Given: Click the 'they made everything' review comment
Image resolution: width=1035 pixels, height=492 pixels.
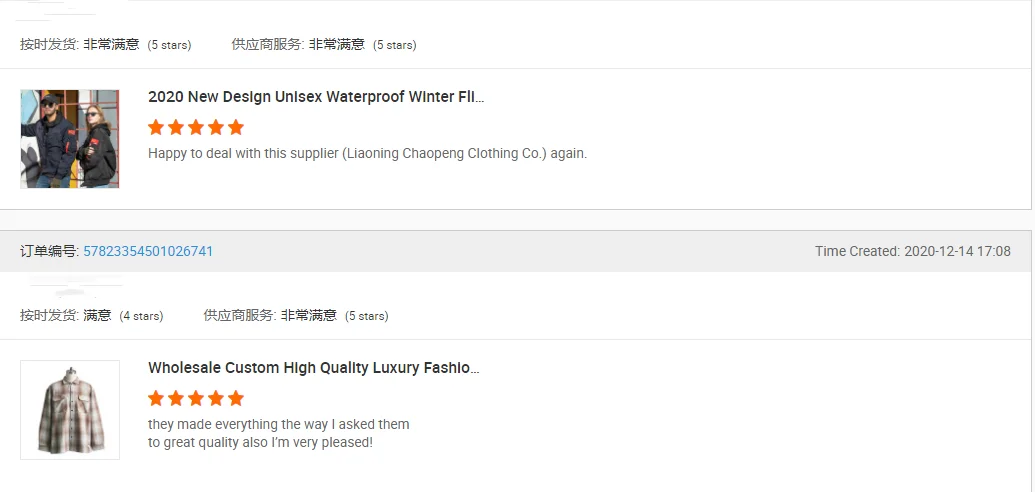Looking at the screenshot, I should 279,433.
